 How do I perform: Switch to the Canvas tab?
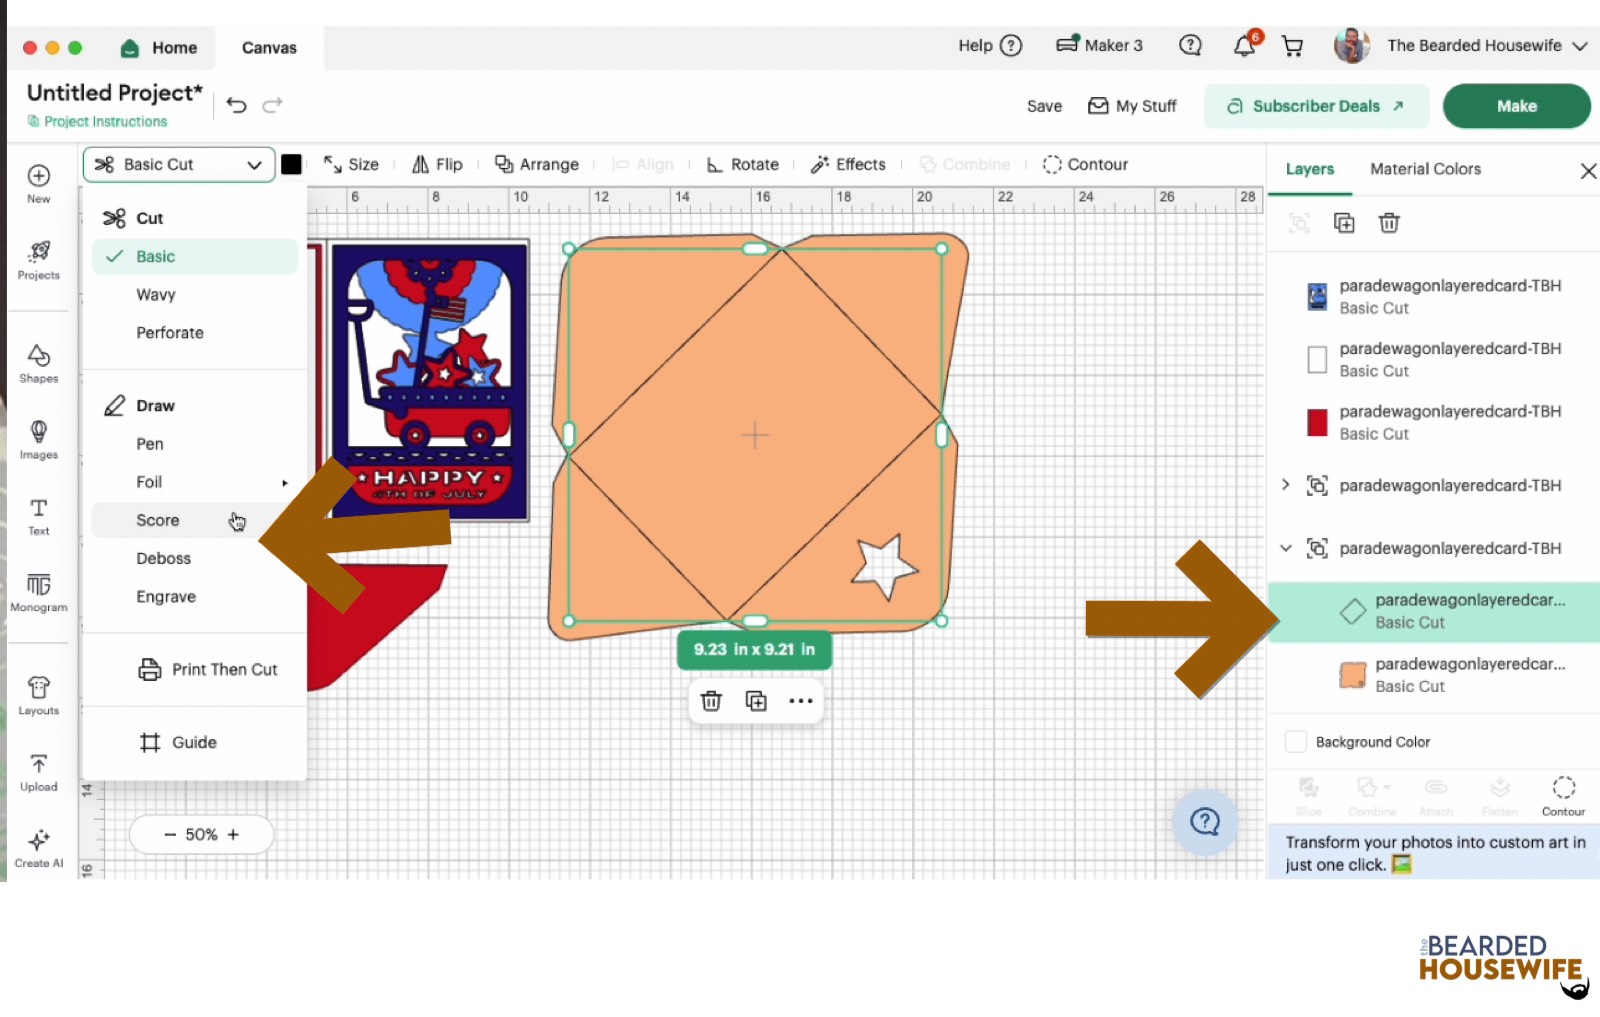click(x=269, y=48)
